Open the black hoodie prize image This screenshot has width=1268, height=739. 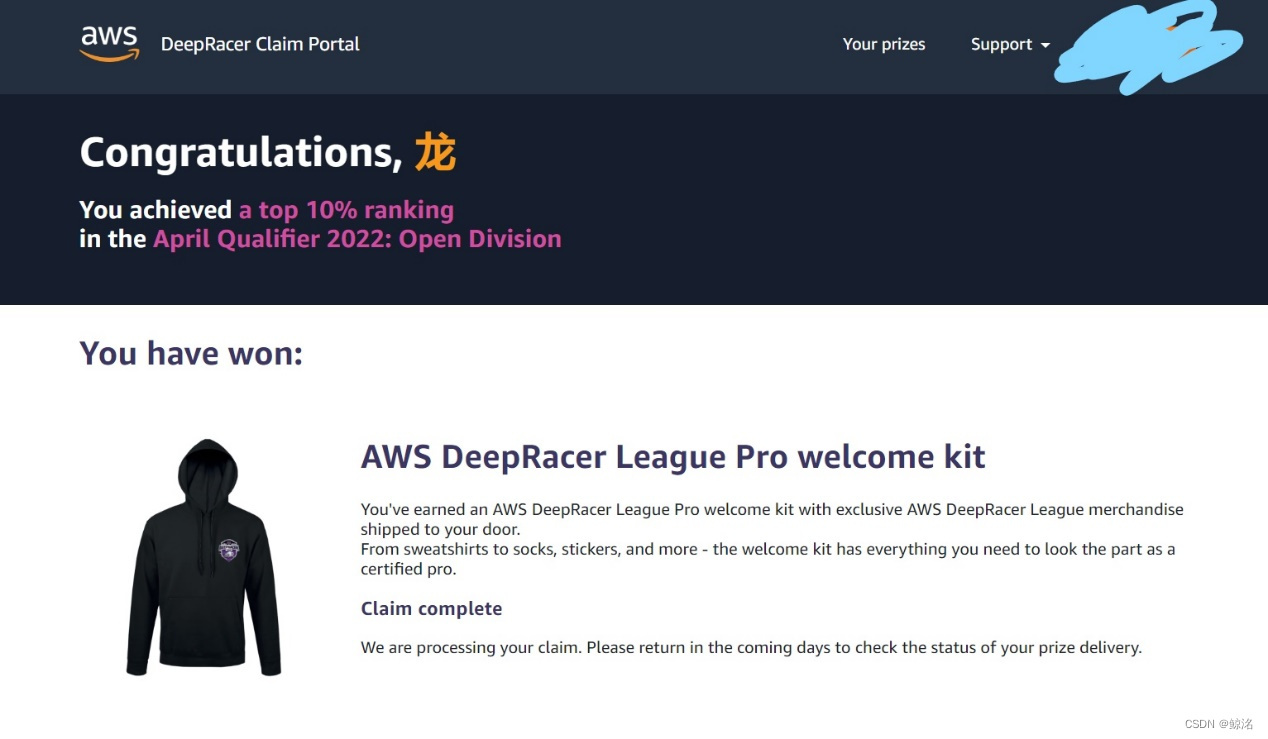205,557
